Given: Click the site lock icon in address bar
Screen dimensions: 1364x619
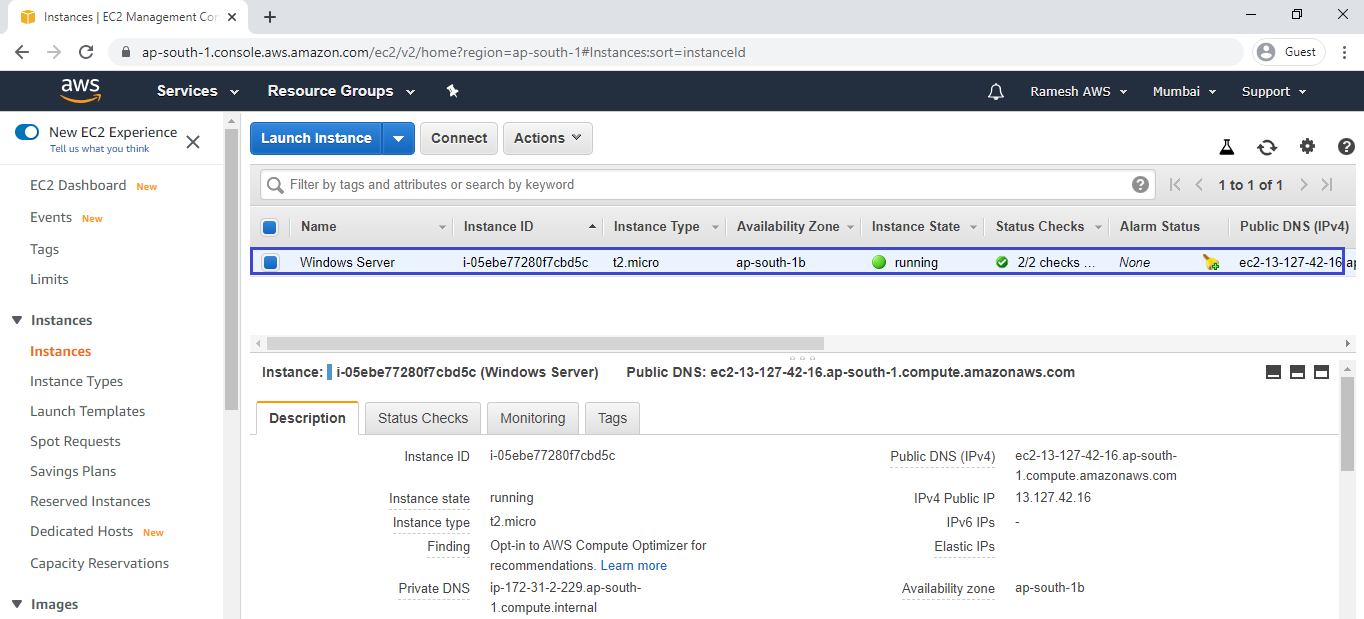Looking at the screenshot, I should point(125,52).
